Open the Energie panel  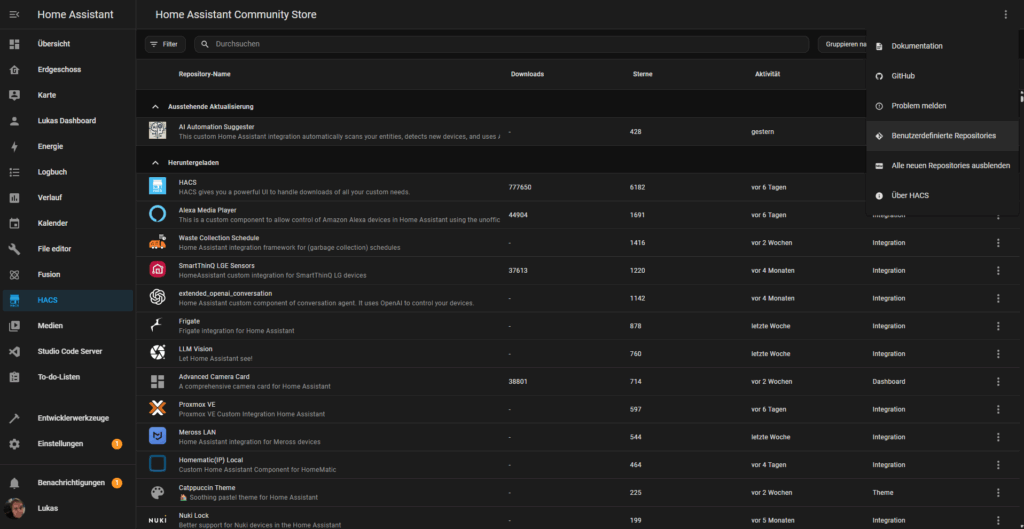tap(68, 146)
